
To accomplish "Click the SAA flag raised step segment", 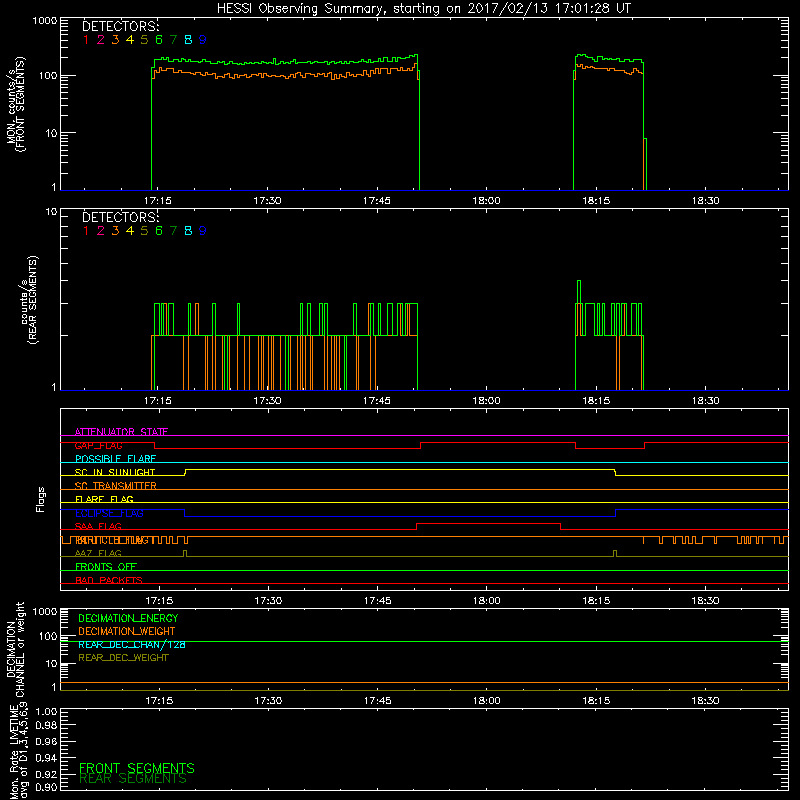I will click(489, 523).
